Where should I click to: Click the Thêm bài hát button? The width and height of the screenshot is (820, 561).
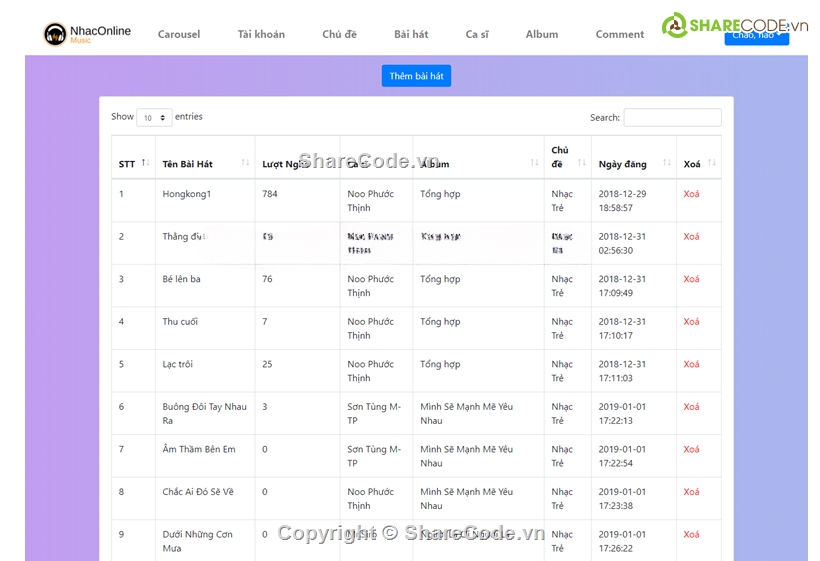click(x=416, y=76)
